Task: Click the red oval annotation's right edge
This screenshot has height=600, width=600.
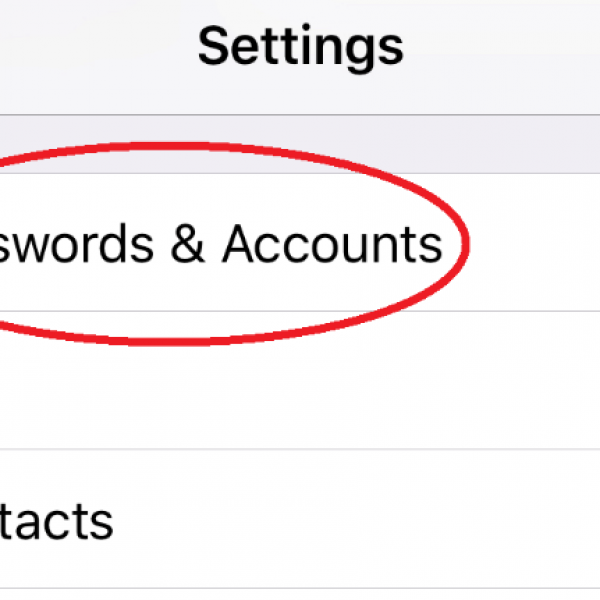Action: click(465, 243)
